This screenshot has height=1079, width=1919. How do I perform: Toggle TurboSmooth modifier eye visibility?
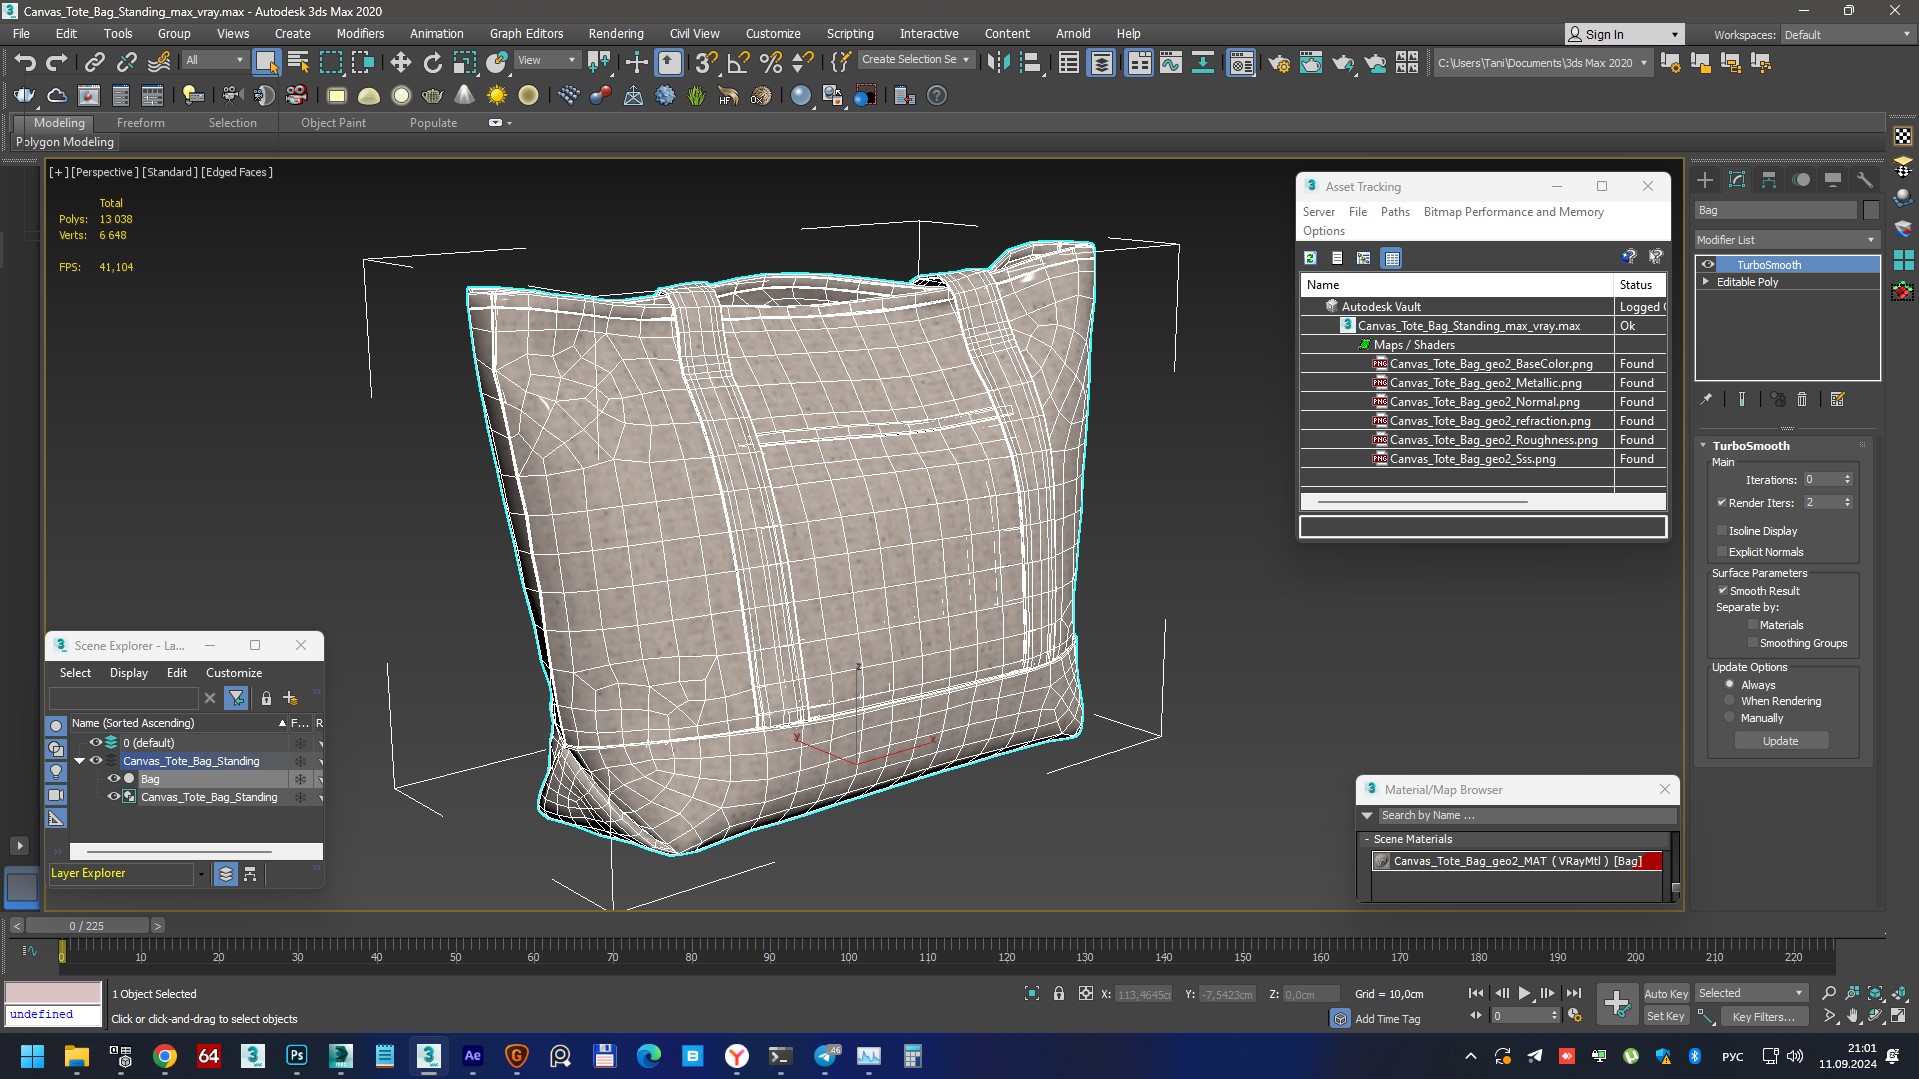(1708, 265)
